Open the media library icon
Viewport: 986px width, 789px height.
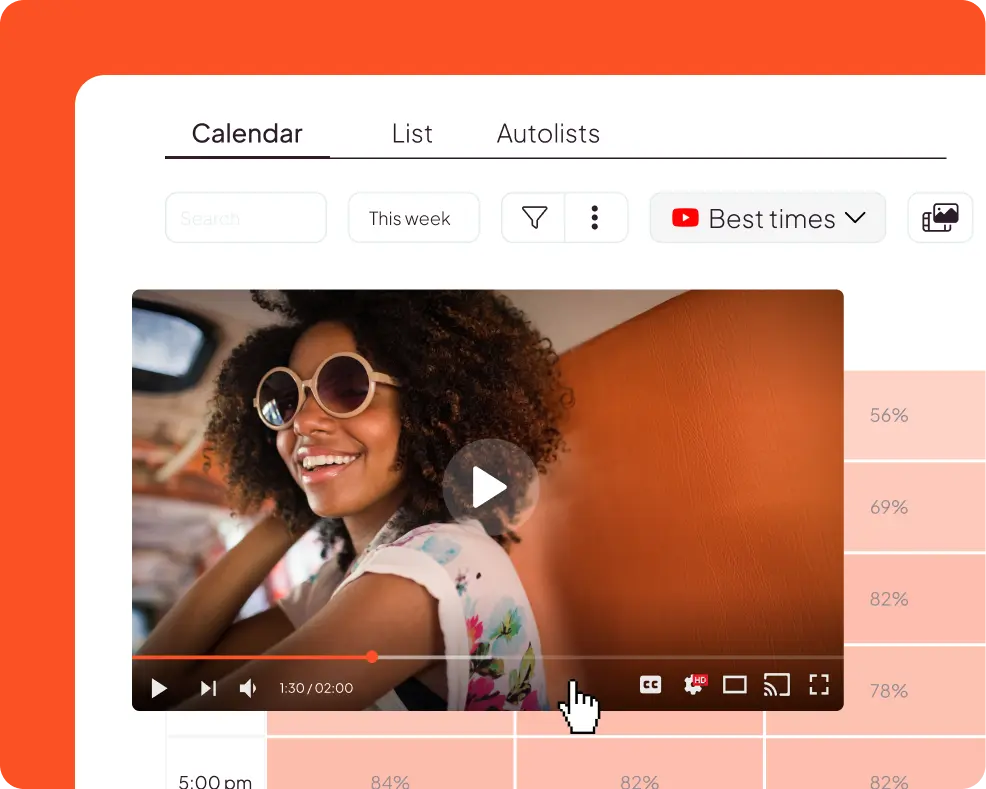tap(940, 218)
